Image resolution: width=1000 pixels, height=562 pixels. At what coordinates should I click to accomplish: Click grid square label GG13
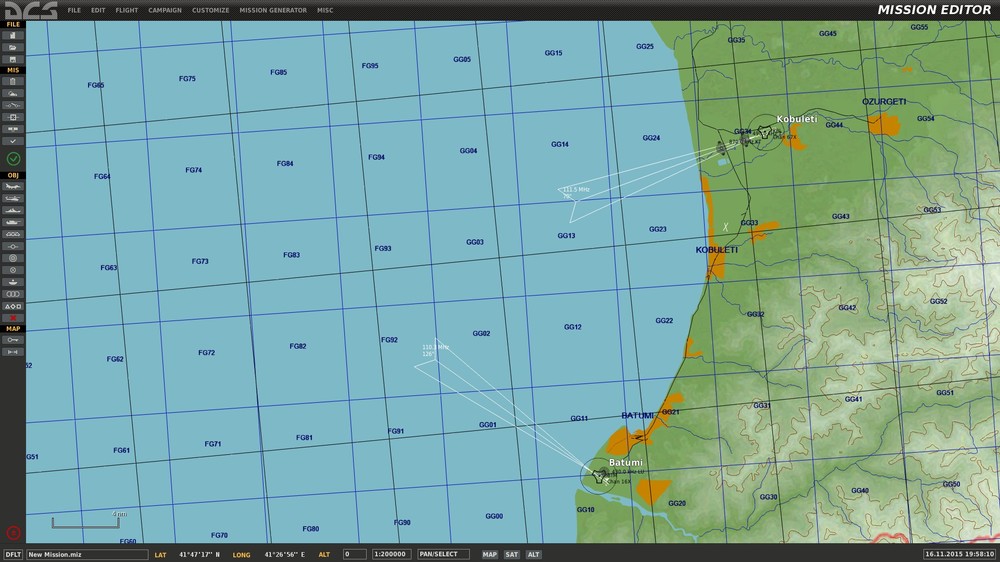[566, 235]
